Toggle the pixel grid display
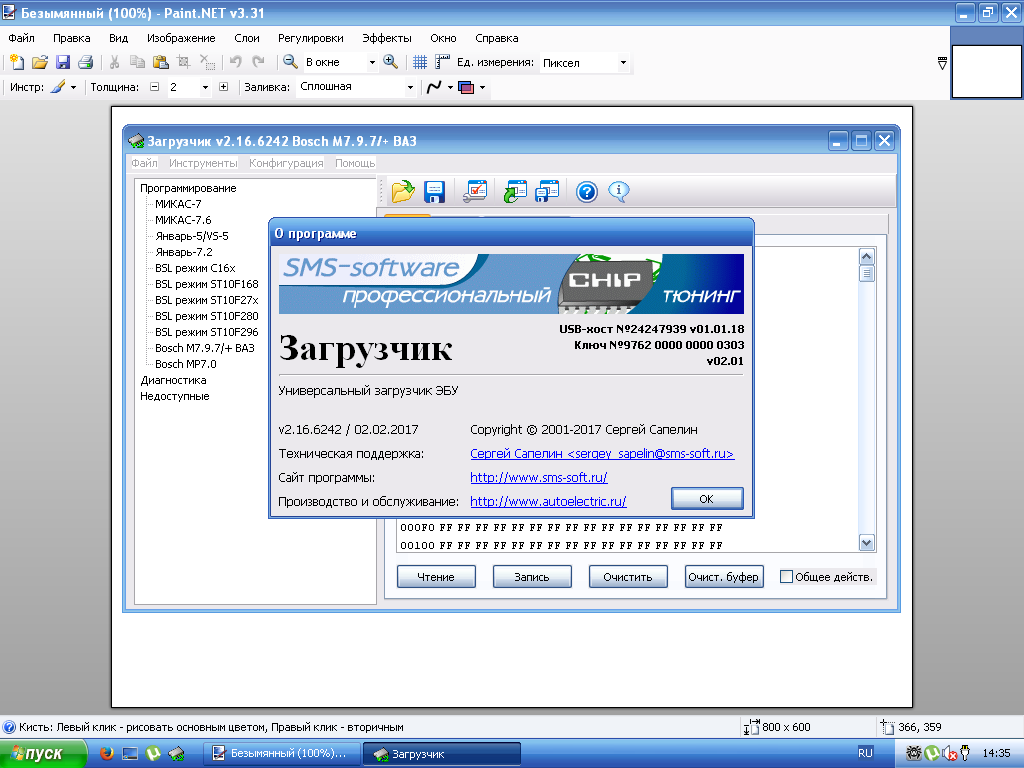 click(x=421, y=62)
